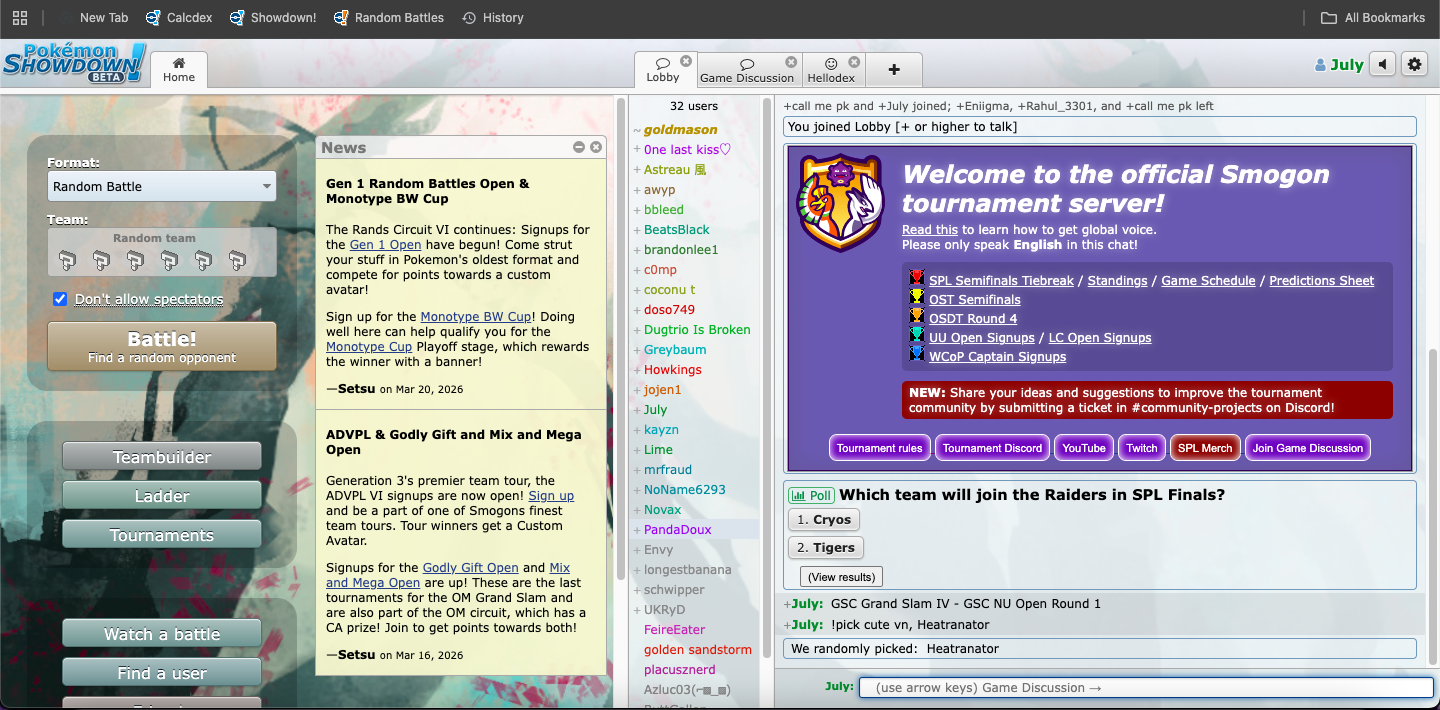Open the Tournaments button
This screenshot has width=1440, height=710.
[x=162, y=535]
